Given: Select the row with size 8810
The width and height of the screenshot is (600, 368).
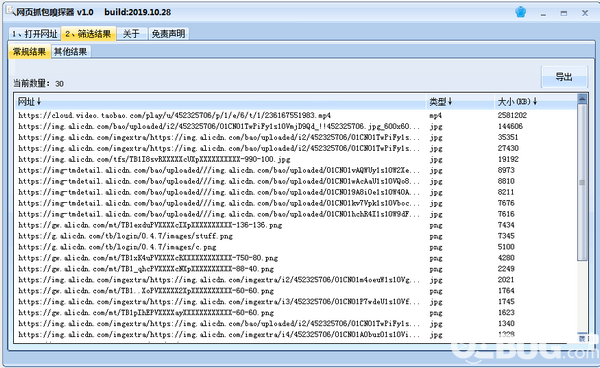Looking at the screenshot, I should pyautogui.click(x=295, y=181).
